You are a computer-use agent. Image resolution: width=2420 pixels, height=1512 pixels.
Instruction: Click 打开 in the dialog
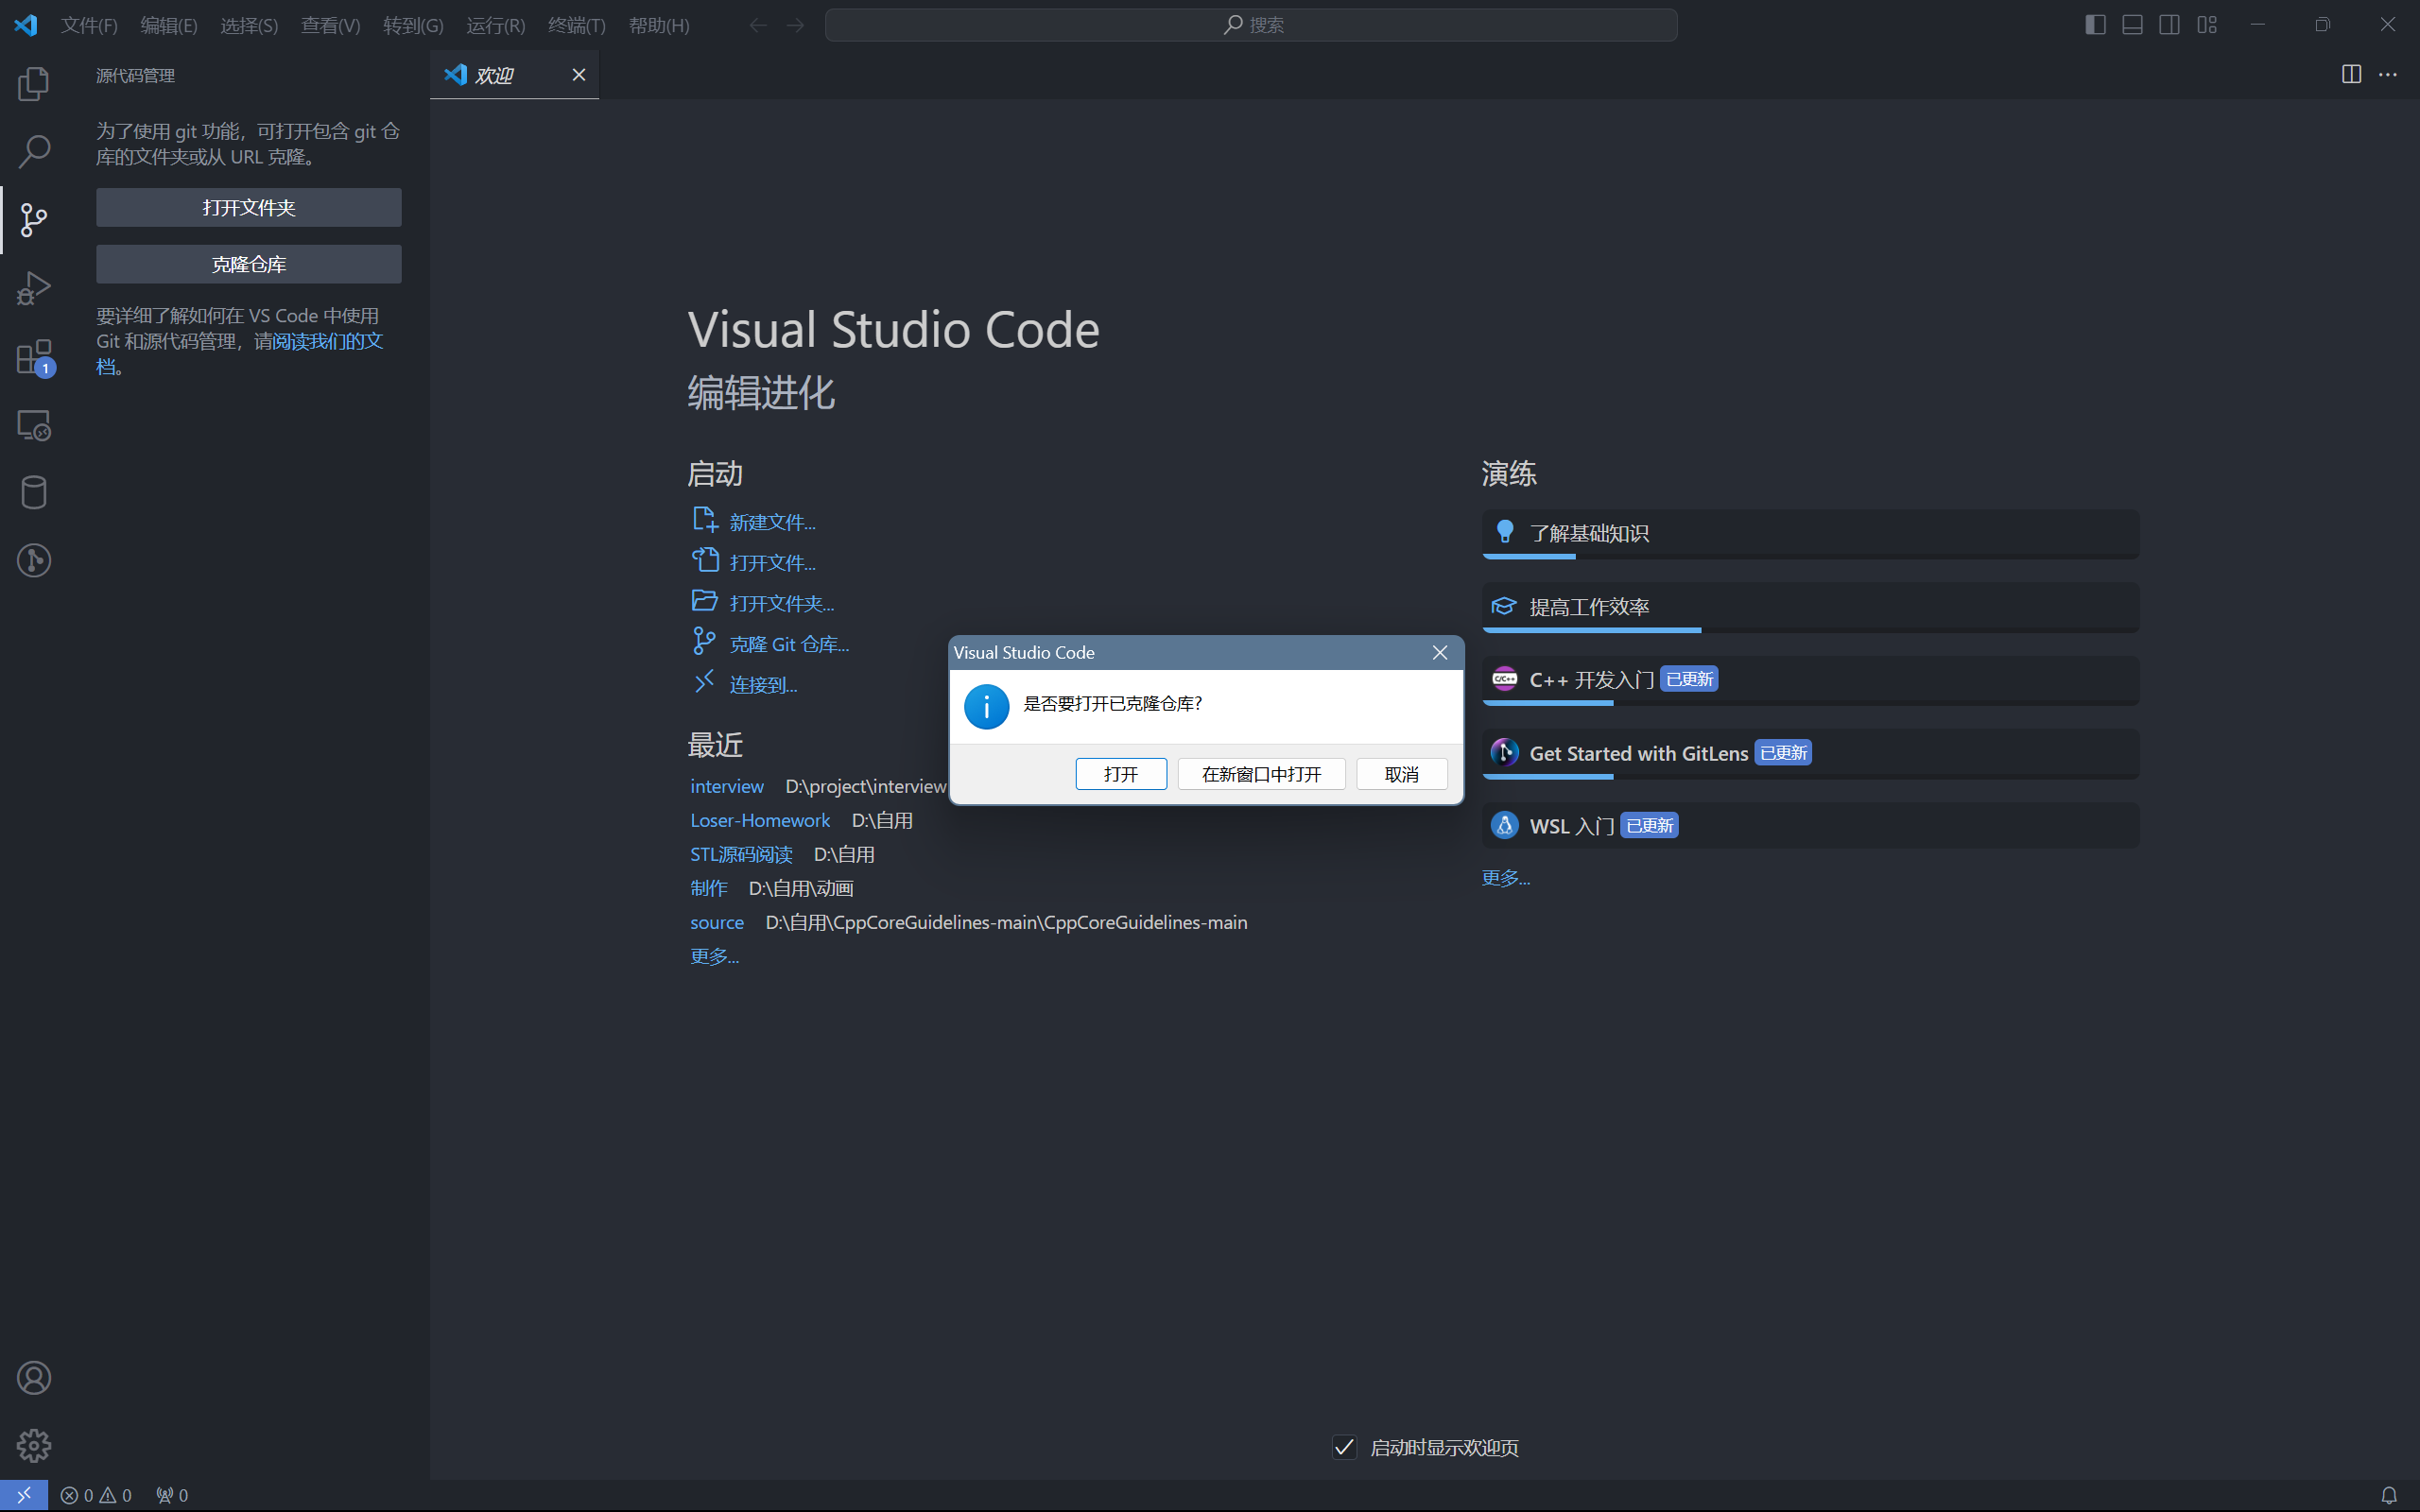click(x=1121, y=774)
